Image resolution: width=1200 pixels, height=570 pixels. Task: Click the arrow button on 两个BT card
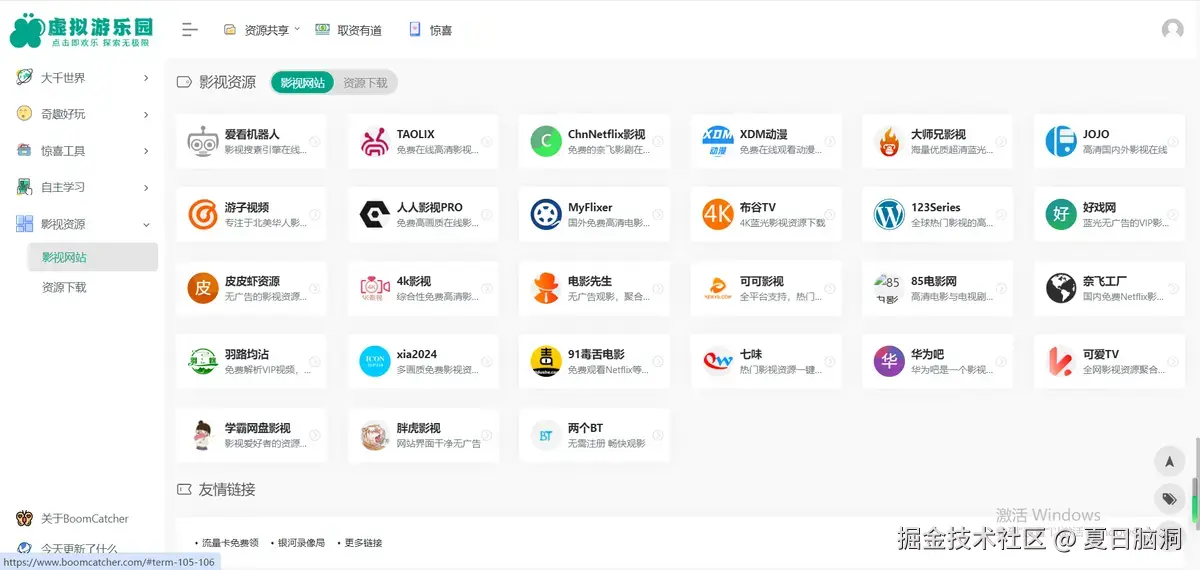[x=657, y=436]
